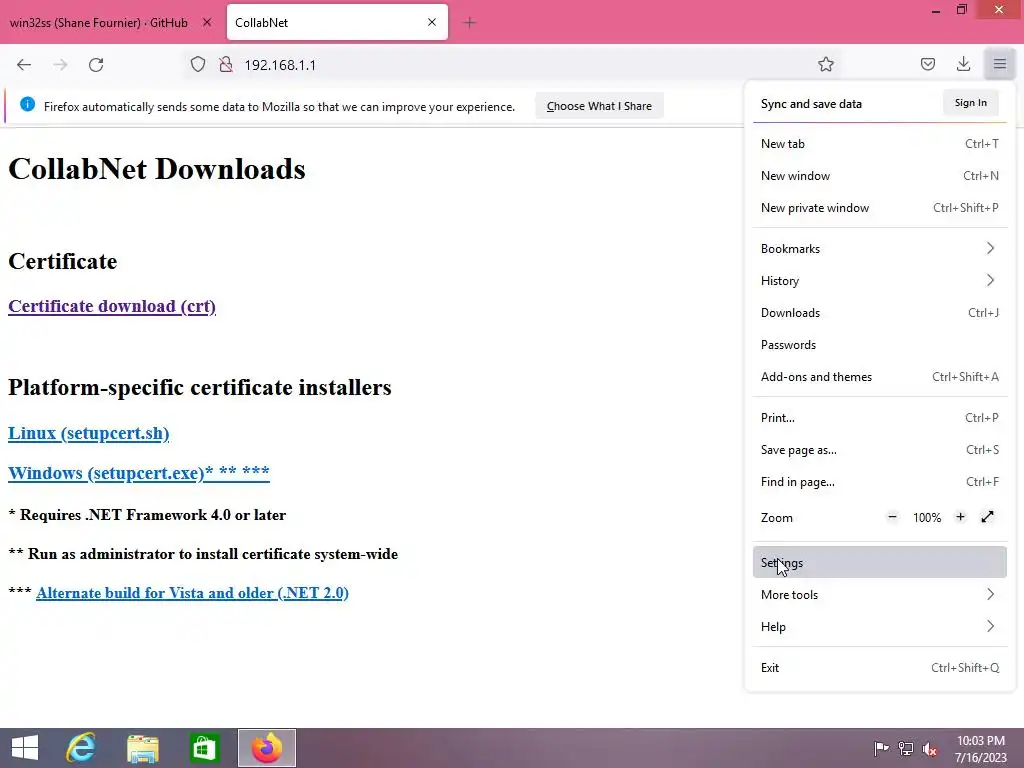Open the Save to Pocket icon
Screen dimensions: 1024x768
coord(927,64)
